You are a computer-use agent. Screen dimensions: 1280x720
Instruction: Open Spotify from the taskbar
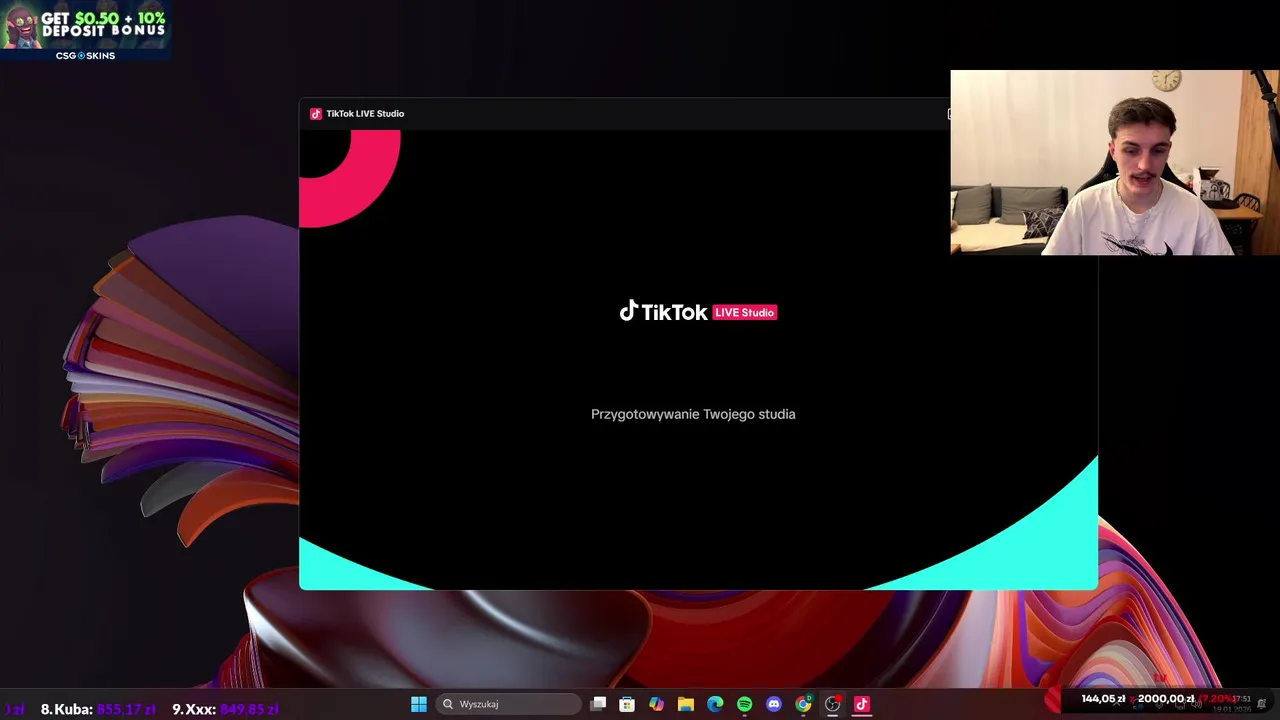tap(744, 704)
